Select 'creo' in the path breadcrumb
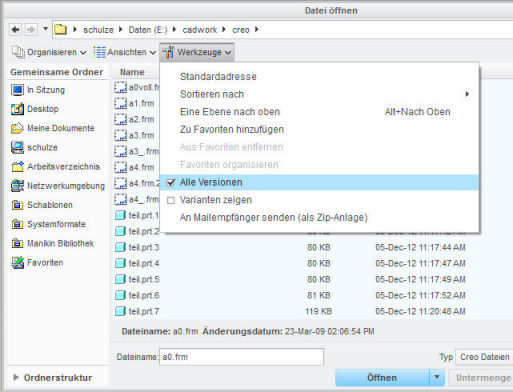Image resolution: width=513 pixels, height=392 pixels. pos(241,30)
